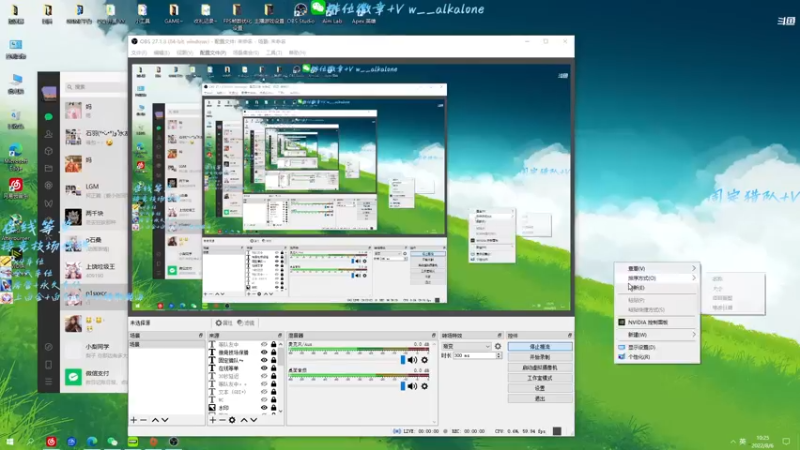The height and width of the screenshot is (450, 800).
Task: Open 设置 settings button in Controls
Action: pyautogui.click(x=540, y=388)
